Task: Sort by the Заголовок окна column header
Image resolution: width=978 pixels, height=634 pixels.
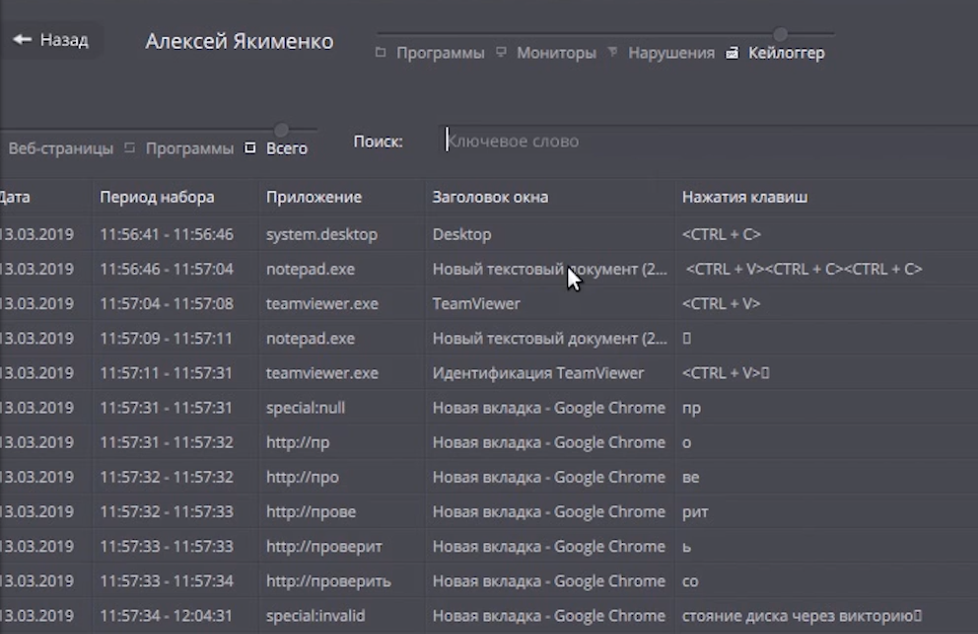Action: pyautogui.click(x=490, y=197)
